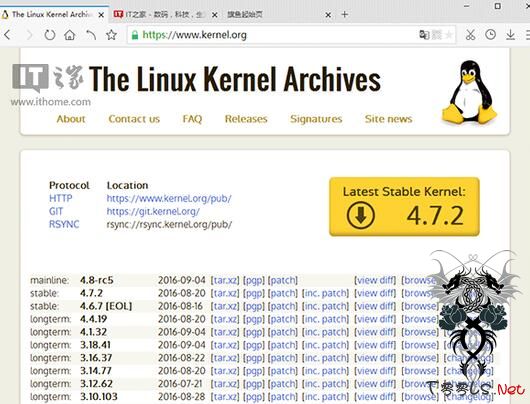View diff for longterm 4.1.32
The image size is (530, 404).
pos(375,332)
